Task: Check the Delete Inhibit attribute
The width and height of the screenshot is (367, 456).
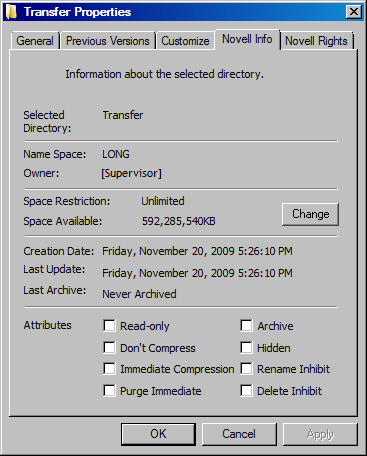Action: click(246, 391)
